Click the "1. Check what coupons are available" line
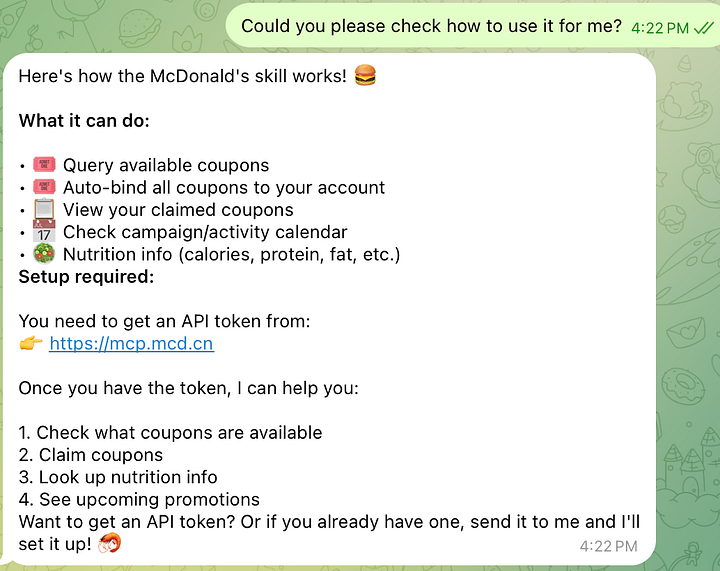720x571 pixels. [171, 432]
